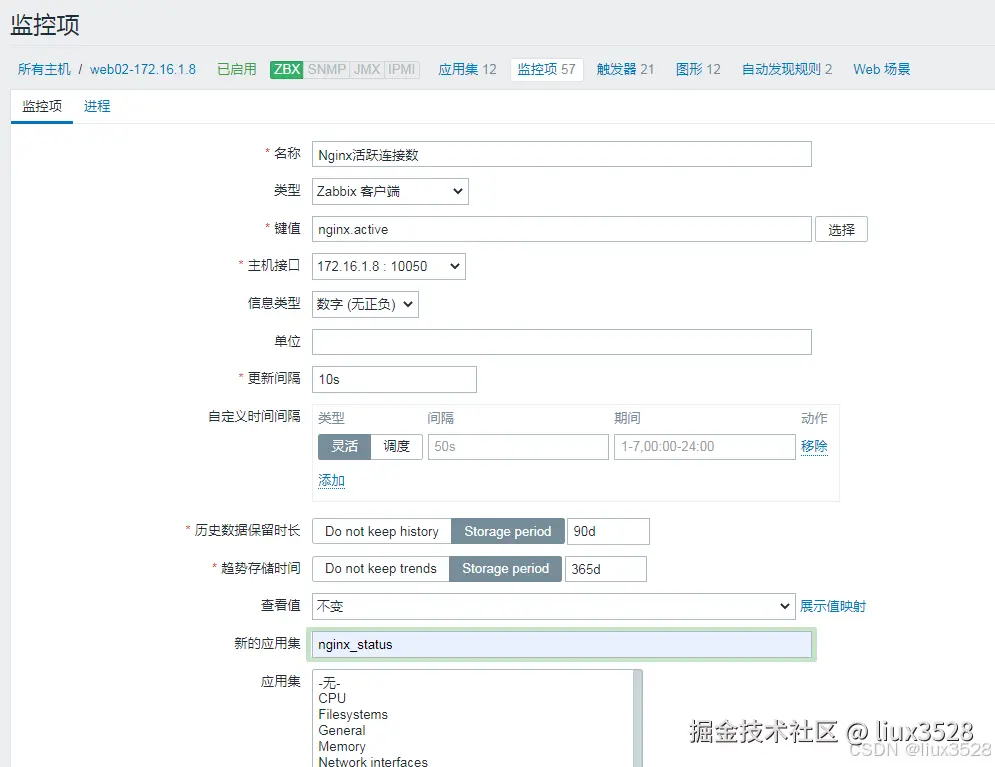
Task: Open the 信息类型 dropdown
Action: pyautogui.click(x=365, y=303)
